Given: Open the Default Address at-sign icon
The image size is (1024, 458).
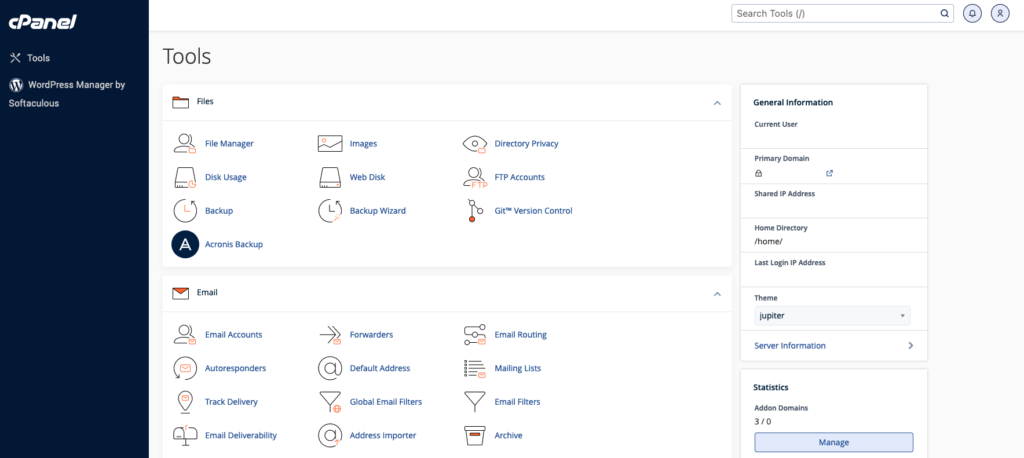Looking at the screenshot, I should [x=330, y=368].
